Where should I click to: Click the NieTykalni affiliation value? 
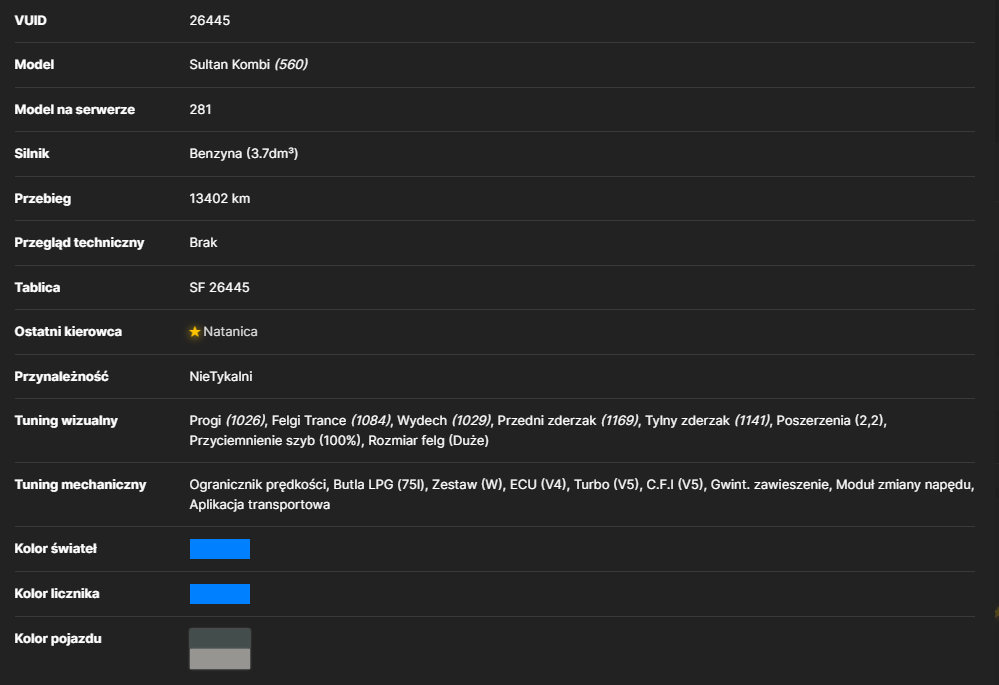click(220, 377)
